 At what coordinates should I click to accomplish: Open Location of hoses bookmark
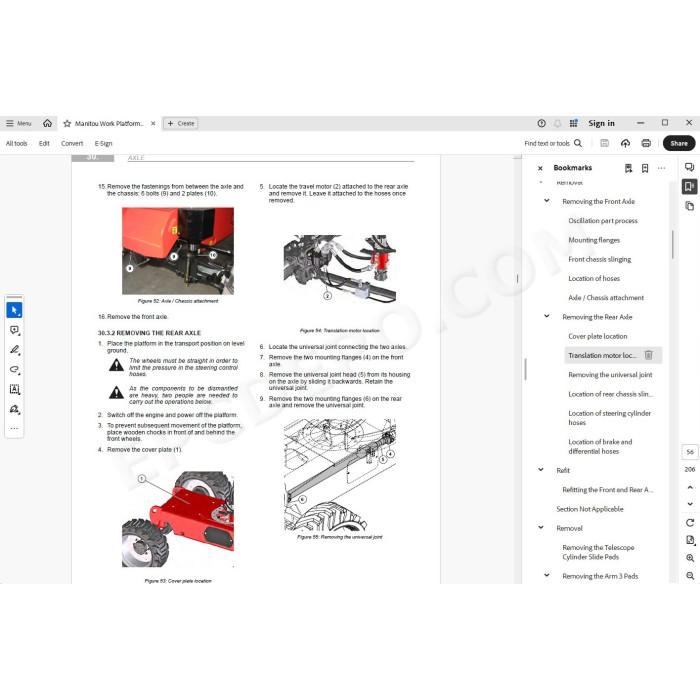tap(594, 278)
